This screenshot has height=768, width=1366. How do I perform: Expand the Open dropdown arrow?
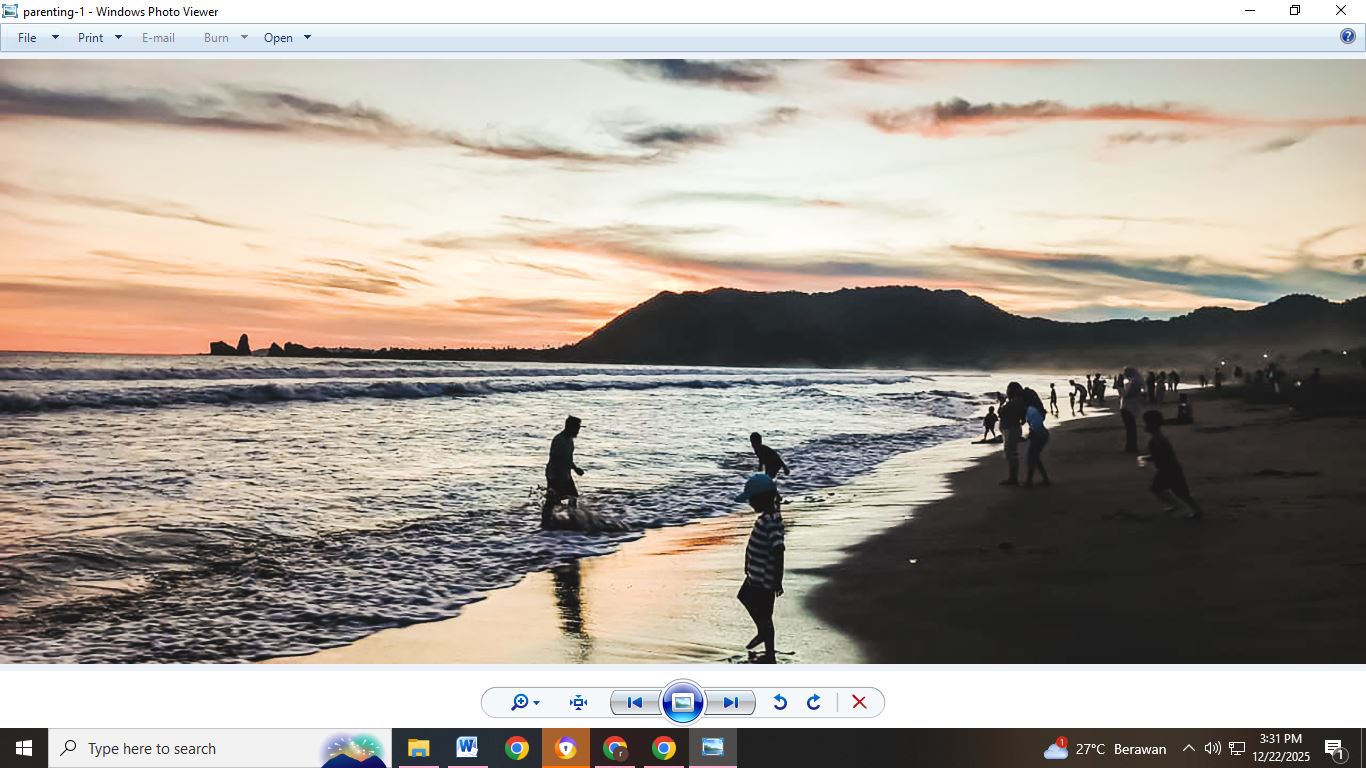click(x=307, y=37)
